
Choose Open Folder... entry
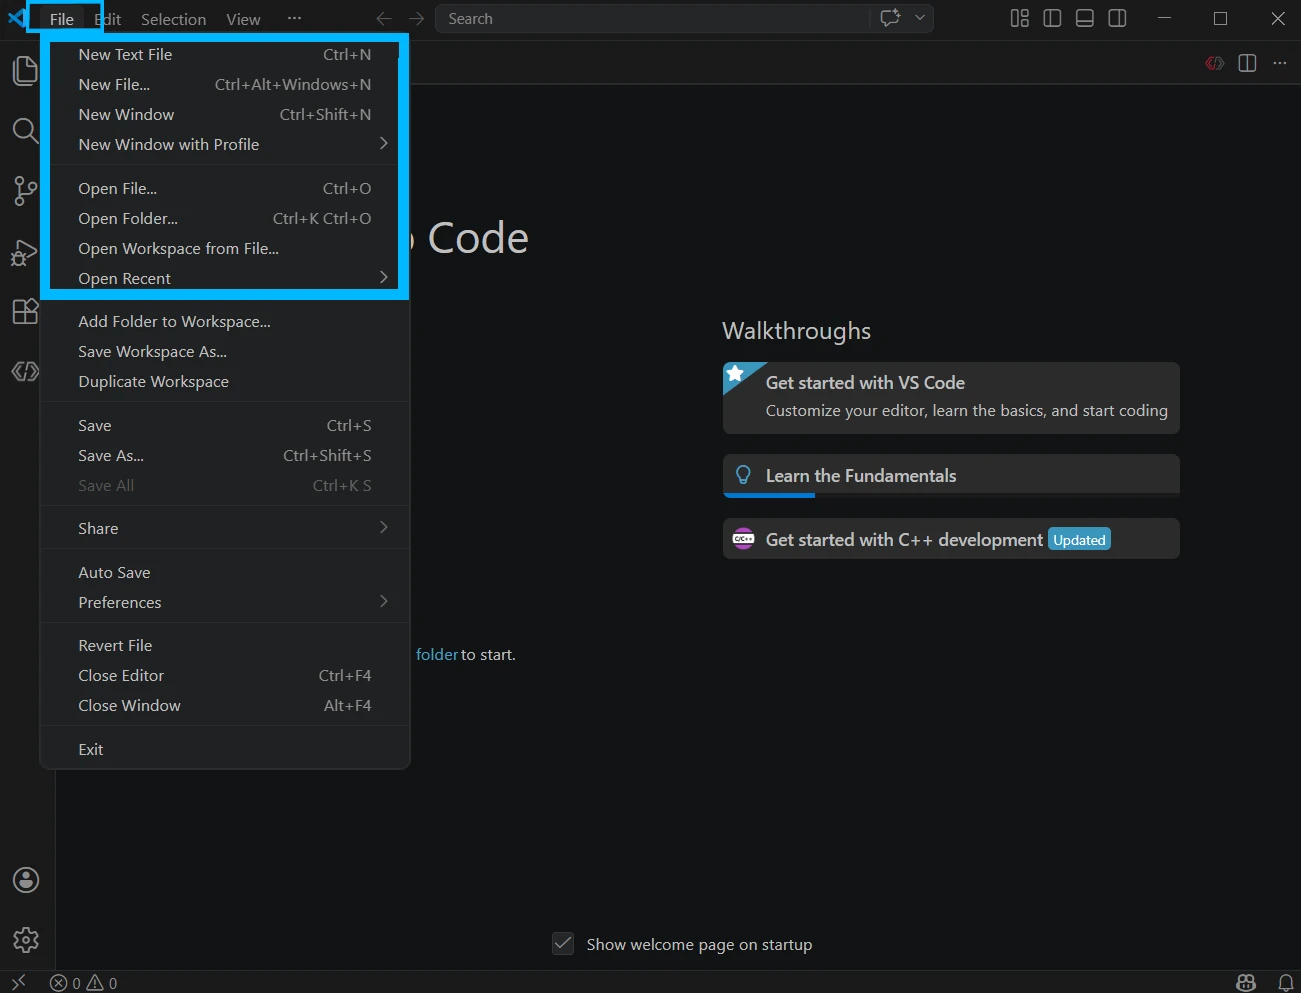[x=225, y=218]
